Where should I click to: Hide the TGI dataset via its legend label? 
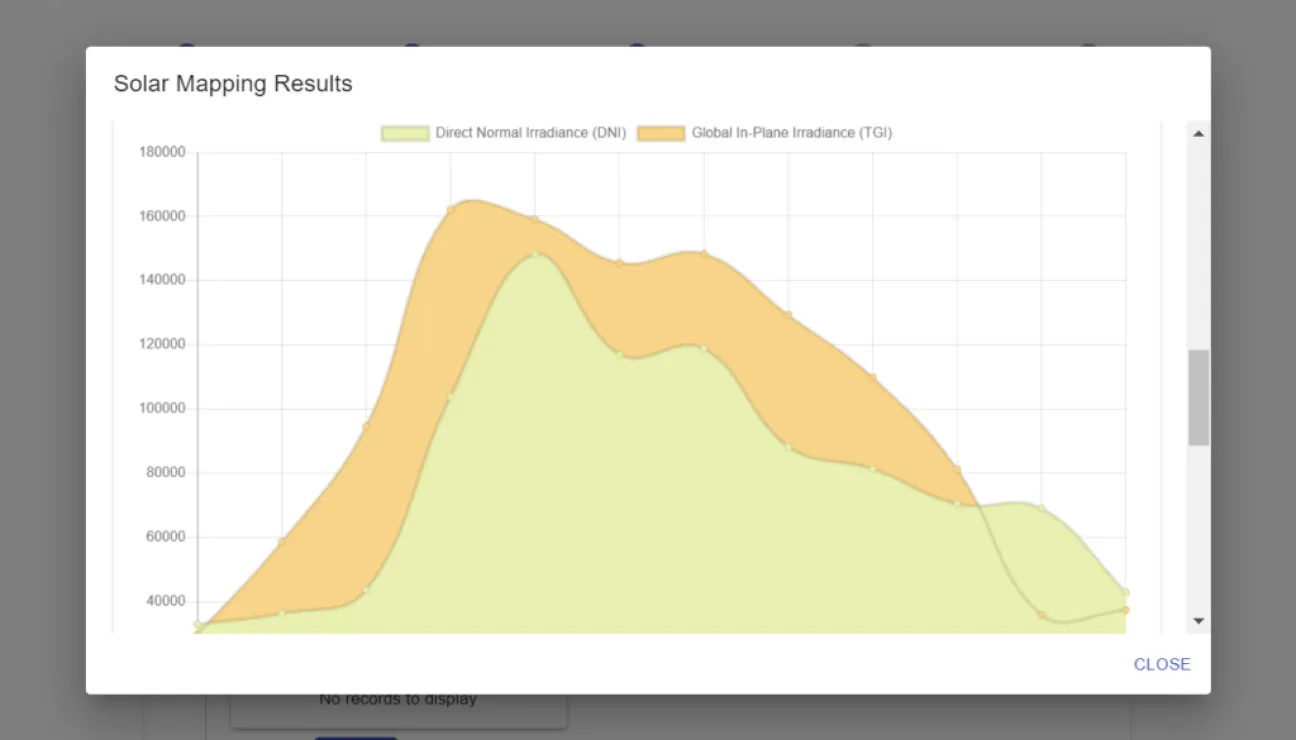(x=792, y=133)
